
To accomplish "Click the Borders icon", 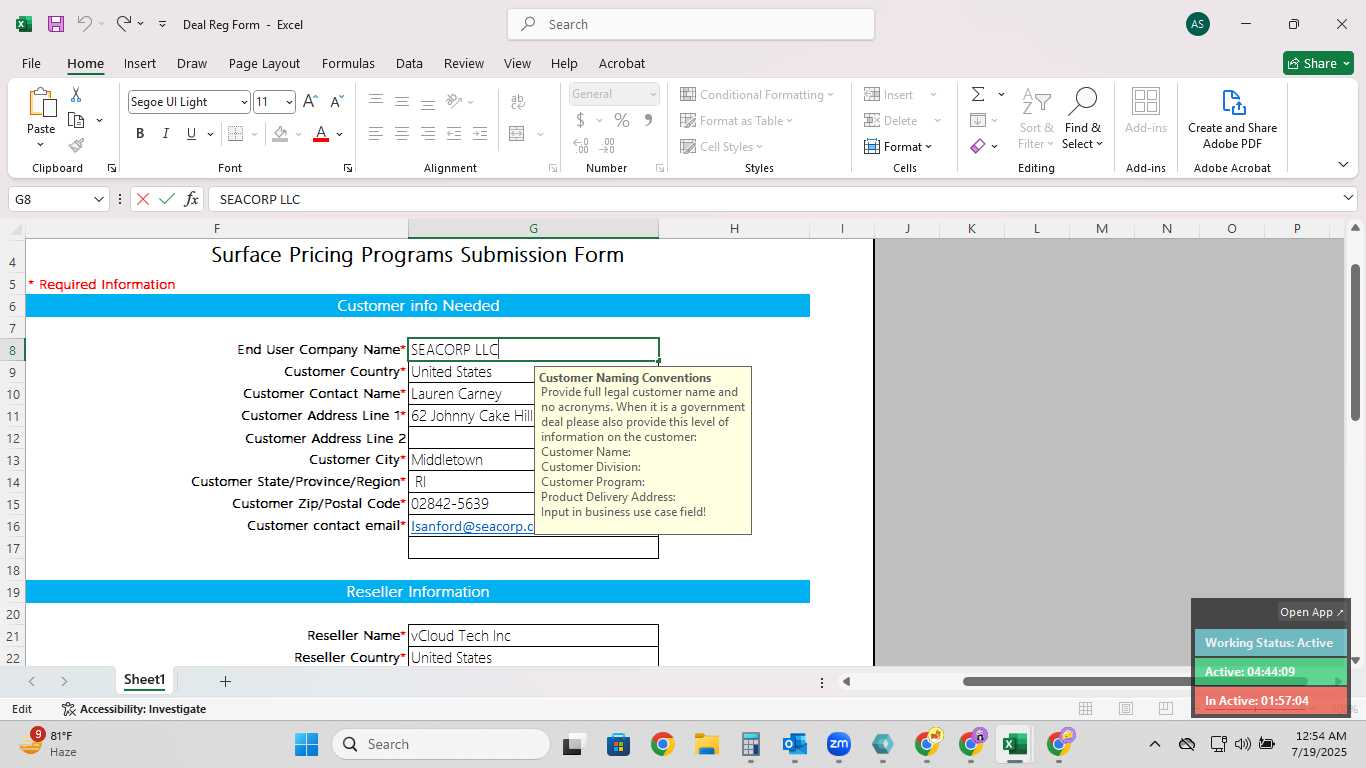I will tap(235, 133).
